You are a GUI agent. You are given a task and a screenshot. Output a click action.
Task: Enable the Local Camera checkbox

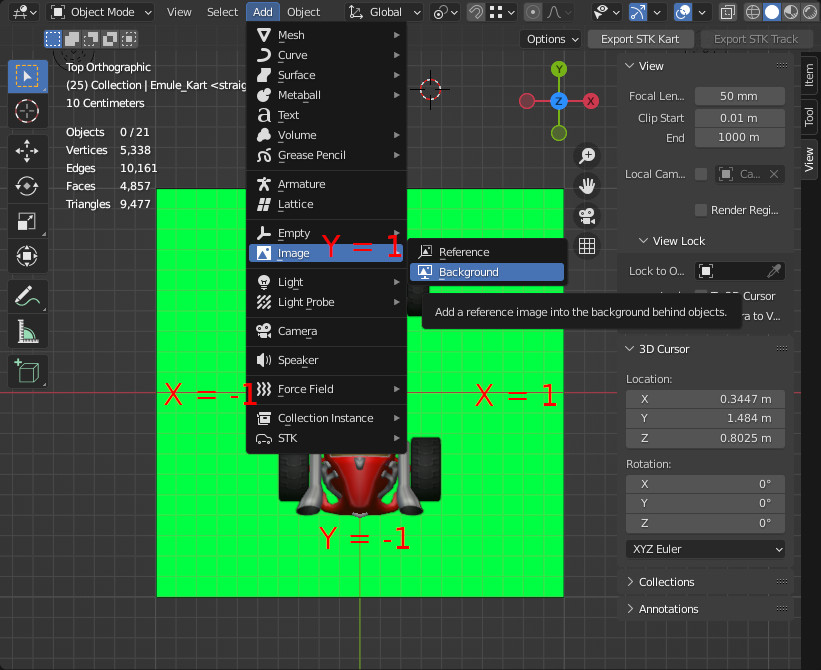pyautogui.click(x=701, y=174)
